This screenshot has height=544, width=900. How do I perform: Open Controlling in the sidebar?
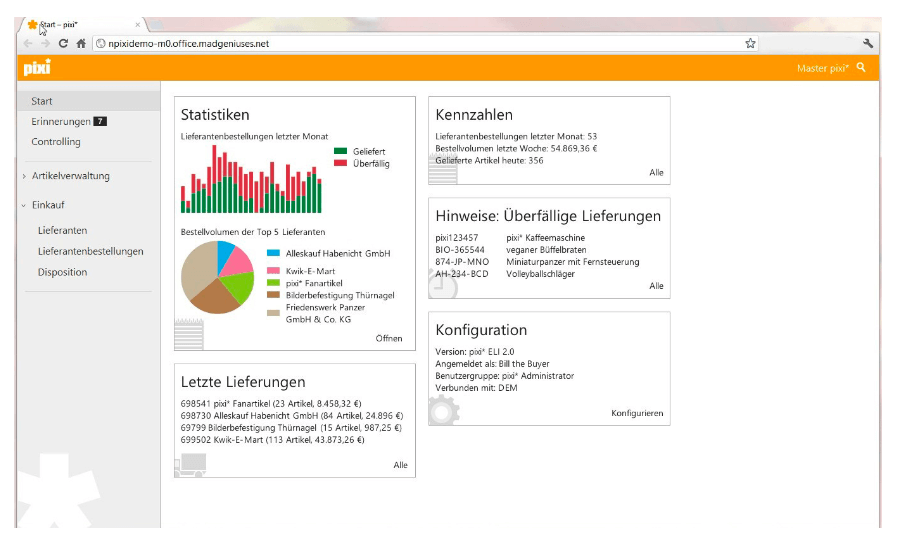click(x=56, y=142)
